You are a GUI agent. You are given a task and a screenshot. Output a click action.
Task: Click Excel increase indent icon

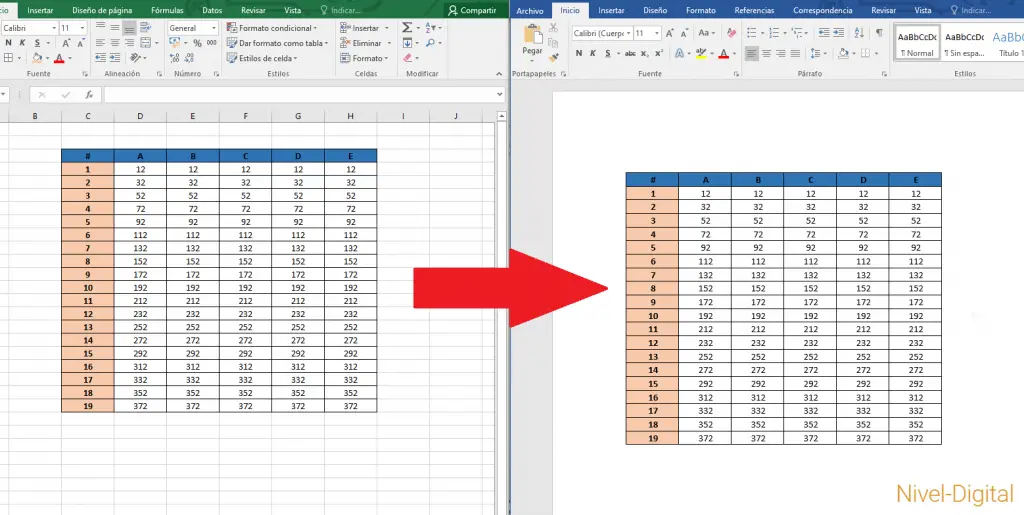[x=116, y=58]
